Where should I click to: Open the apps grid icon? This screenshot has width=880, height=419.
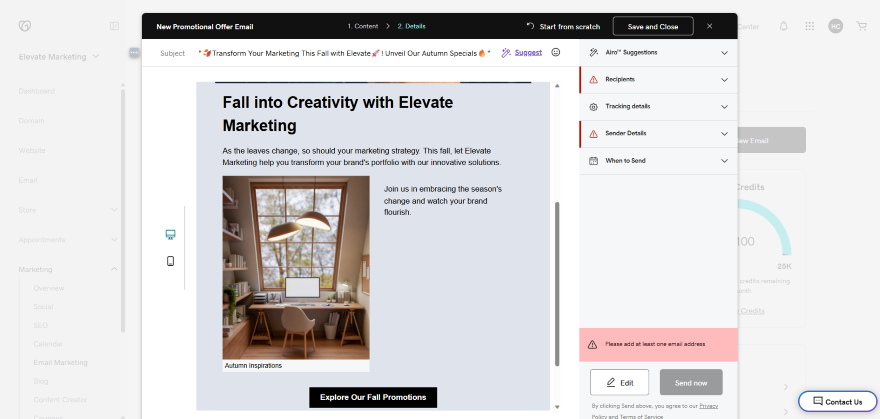click(x=809, y=26)
